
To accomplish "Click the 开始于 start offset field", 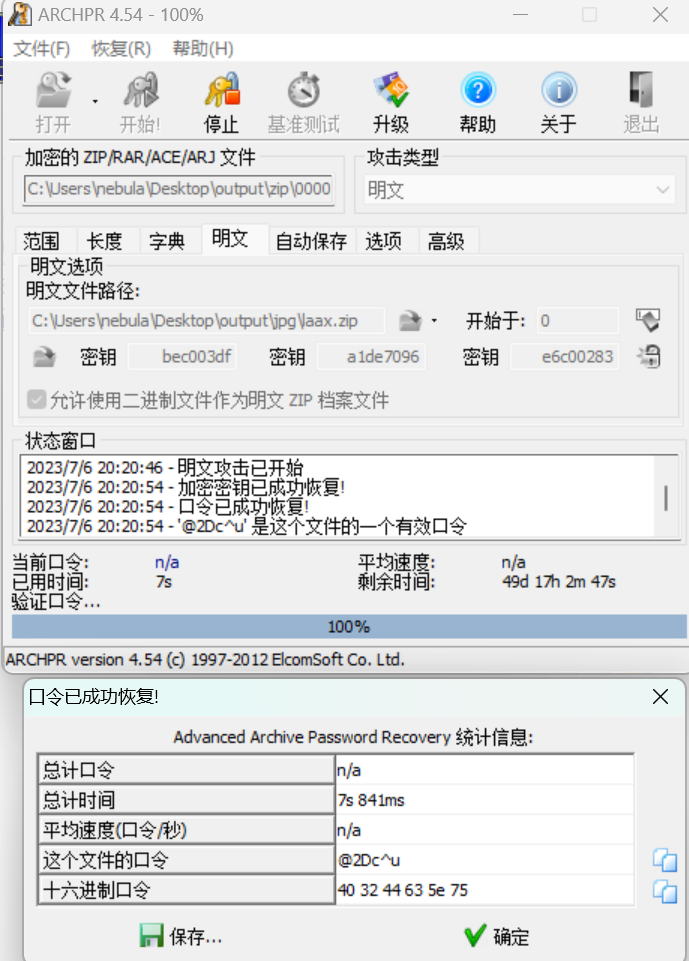I will click(577, 321).
